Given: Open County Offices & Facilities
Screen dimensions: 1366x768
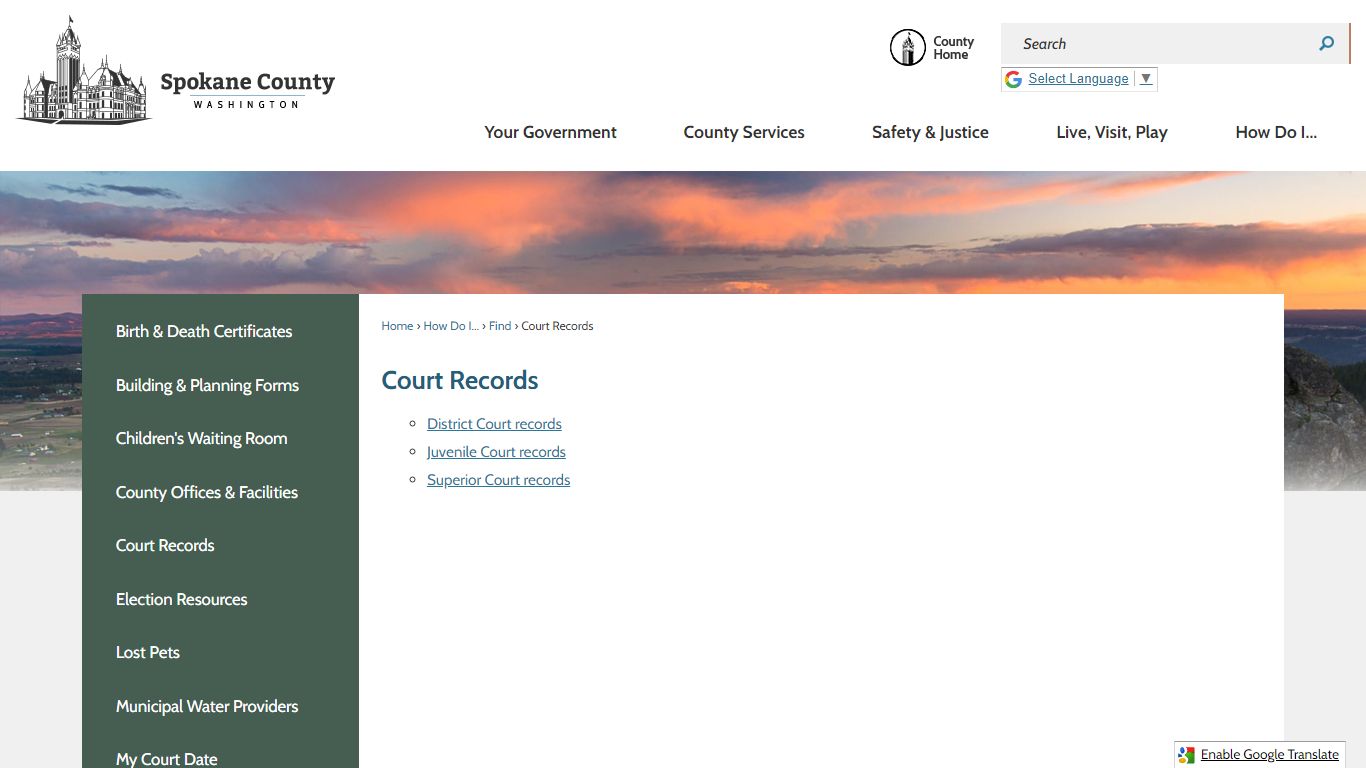Looking at the screenshot, I should tap(207, 492).
